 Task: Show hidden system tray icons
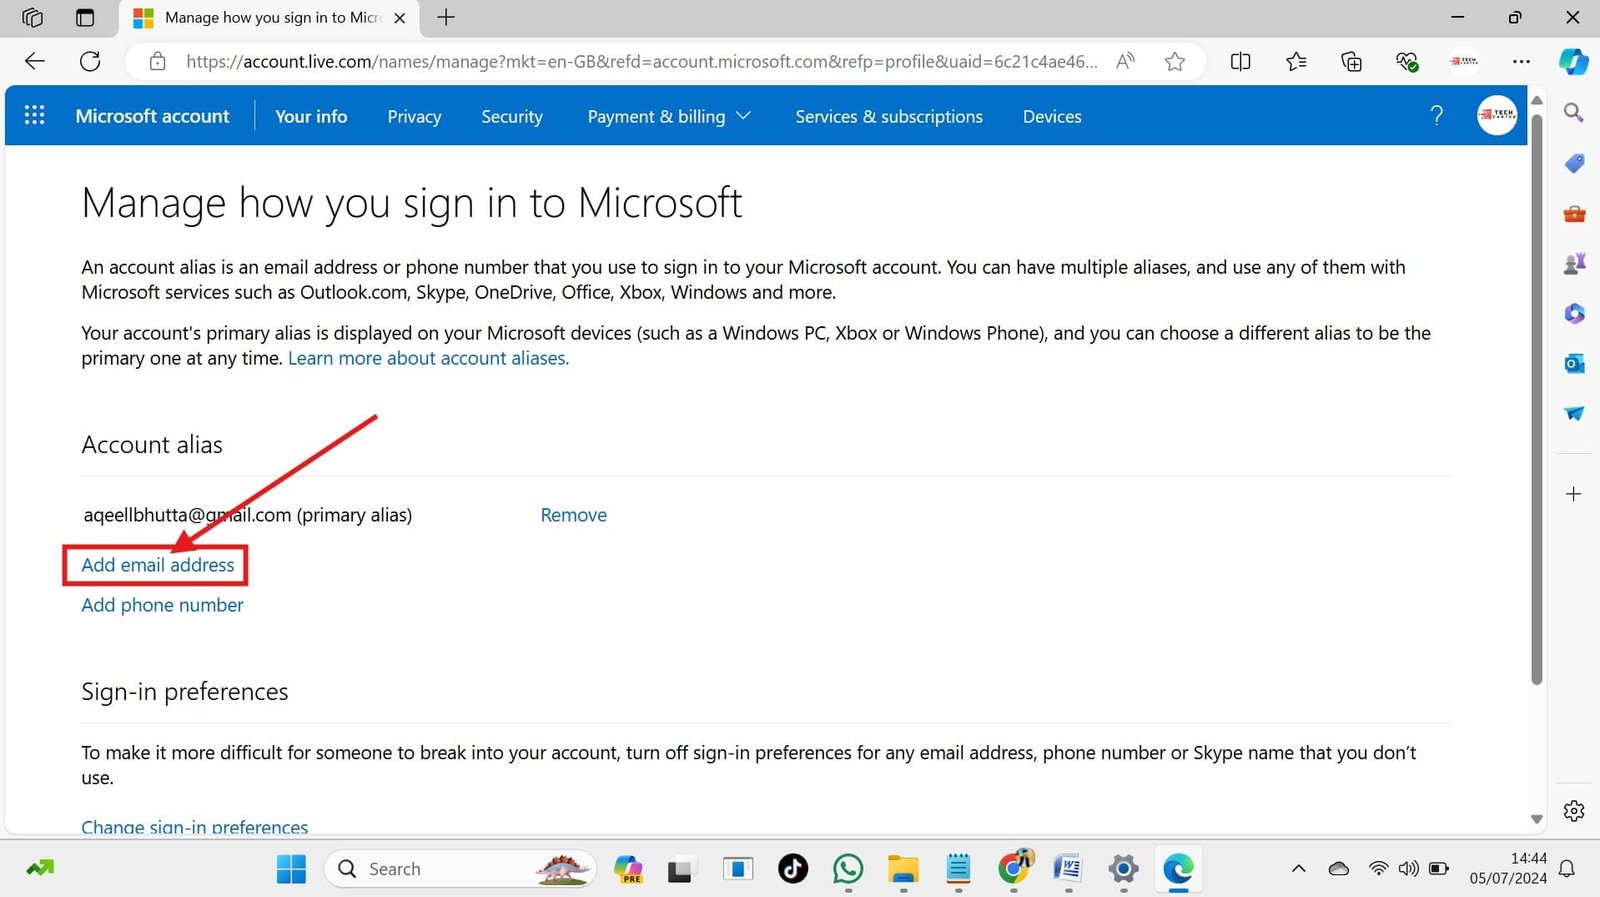click(1298, 869)
